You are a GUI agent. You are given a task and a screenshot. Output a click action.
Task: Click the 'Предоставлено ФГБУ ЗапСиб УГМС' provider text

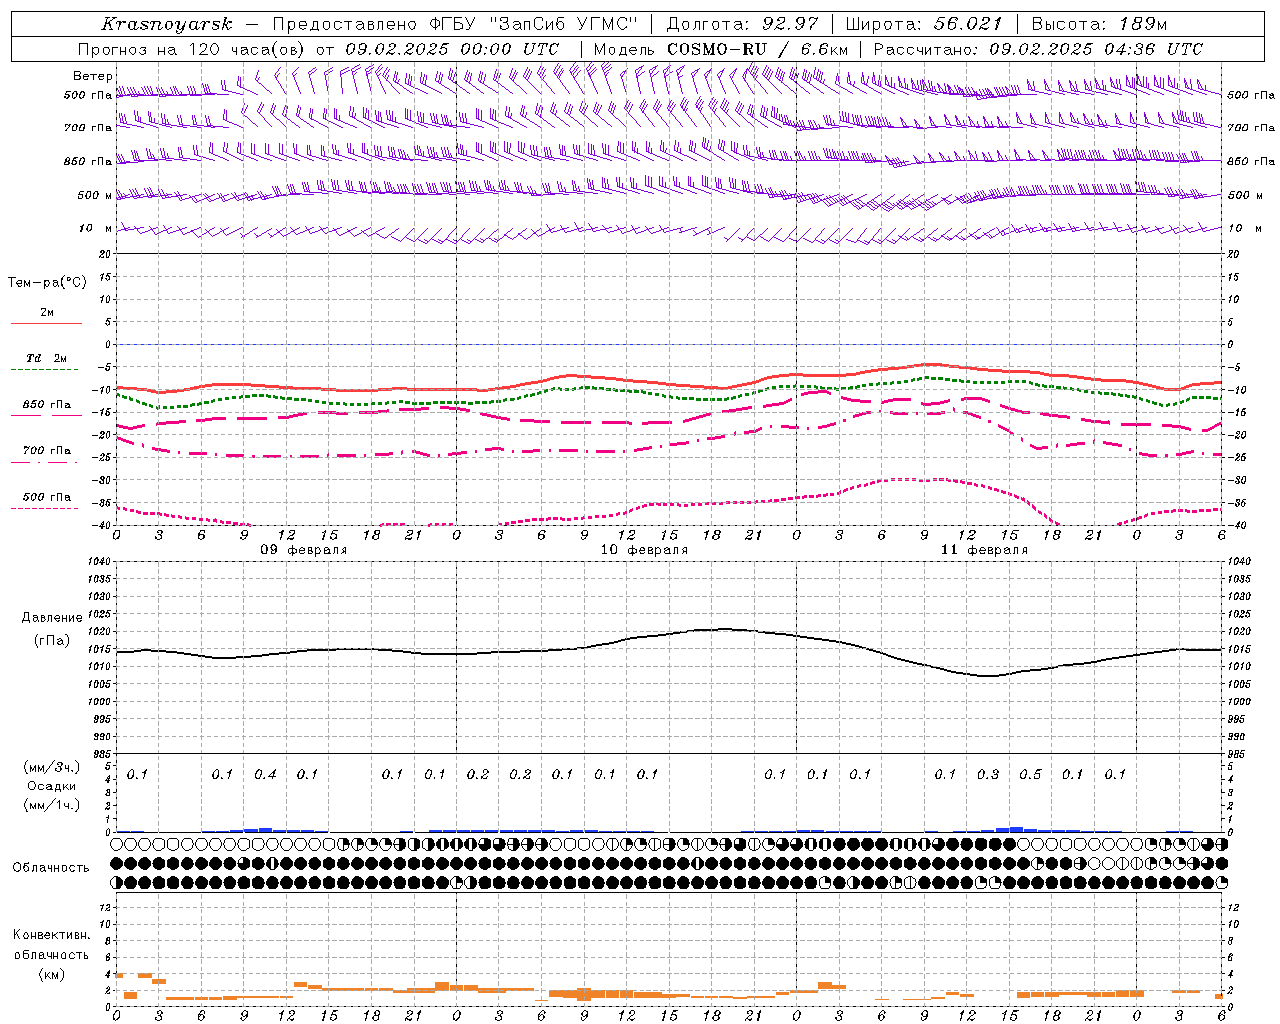point(455,24)
